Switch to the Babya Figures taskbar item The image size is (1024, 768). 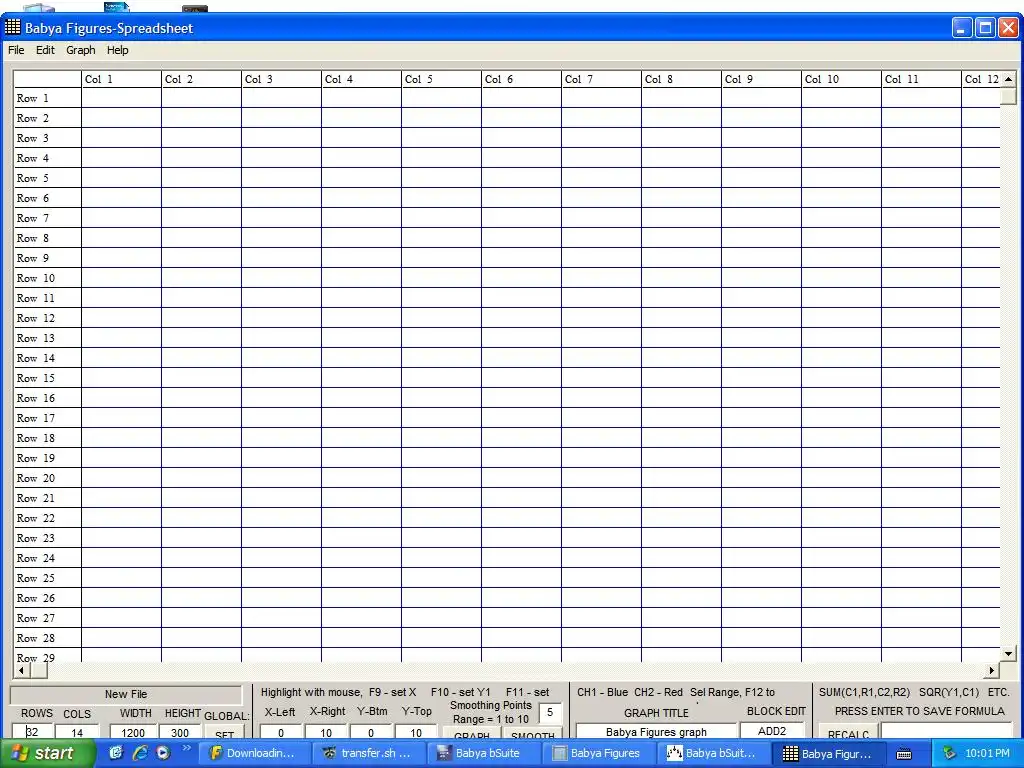point(598,753)
